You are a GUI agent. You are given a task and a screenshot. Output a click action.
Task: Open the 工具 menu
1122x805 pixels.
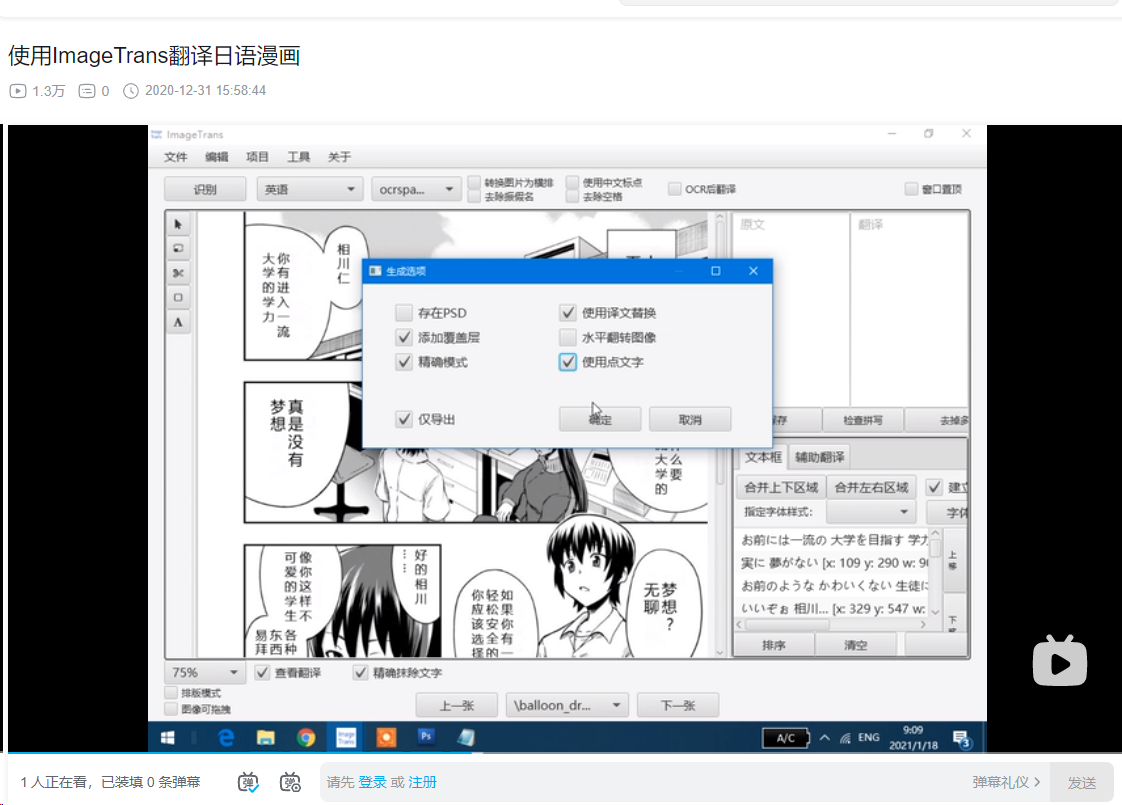tap(298, 157)
